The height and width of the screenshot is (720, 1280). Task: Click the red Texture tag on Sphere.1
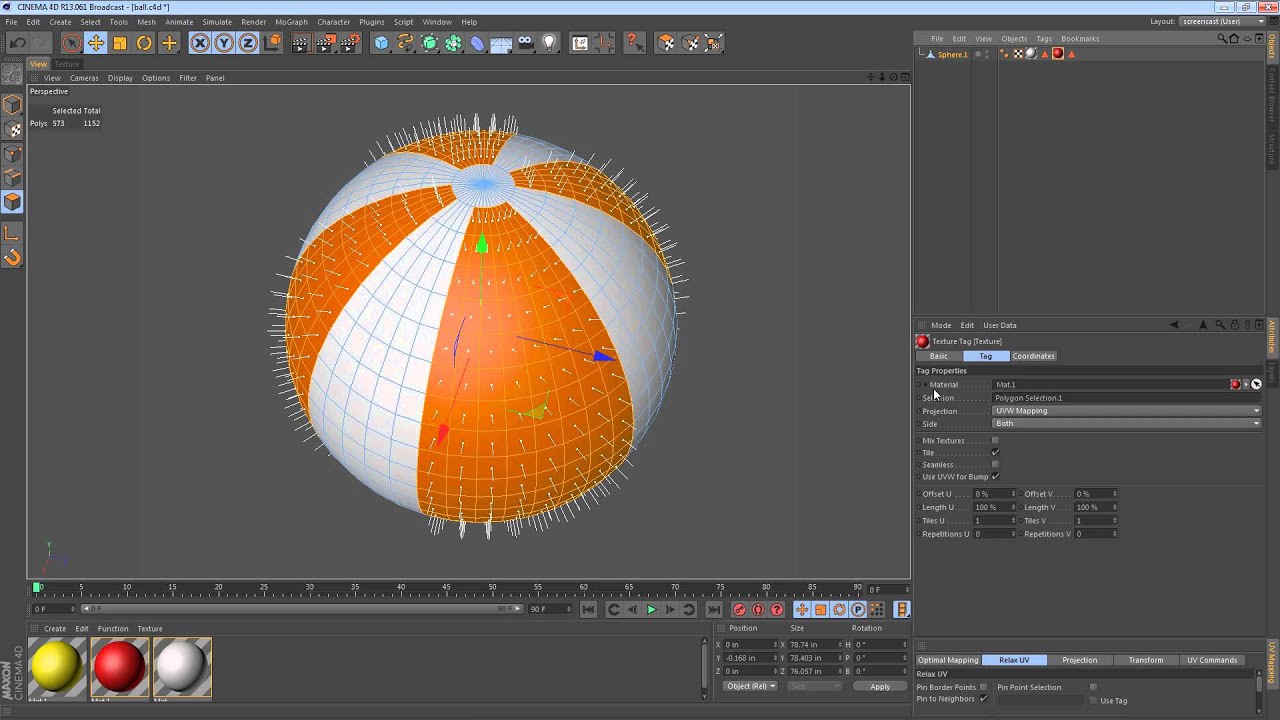click(x=1058, y=54)
